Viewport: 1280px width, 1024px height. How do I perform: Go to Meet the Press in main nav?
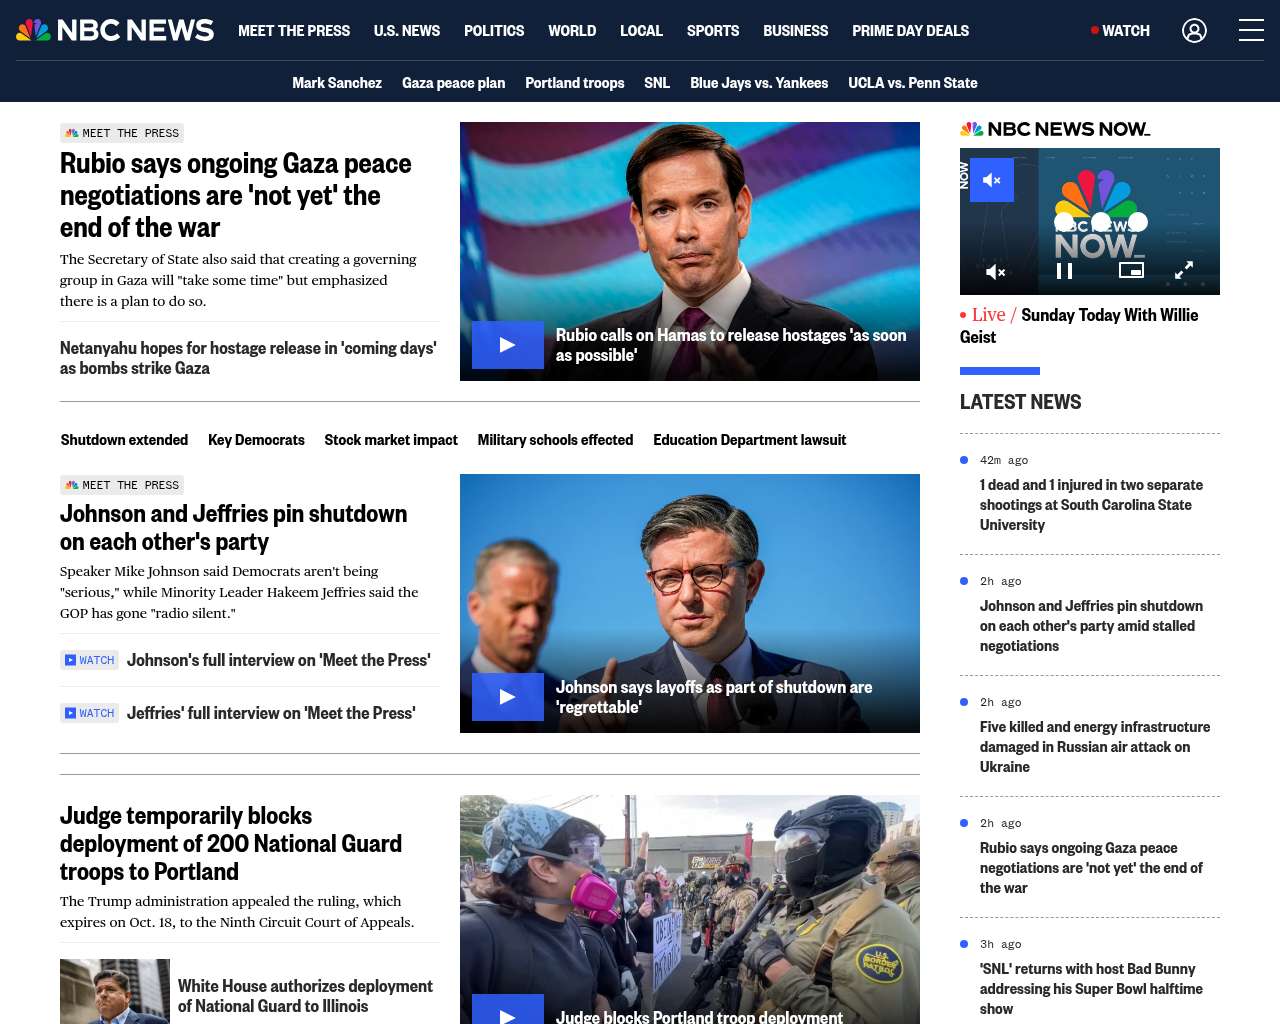pos(294,31)
